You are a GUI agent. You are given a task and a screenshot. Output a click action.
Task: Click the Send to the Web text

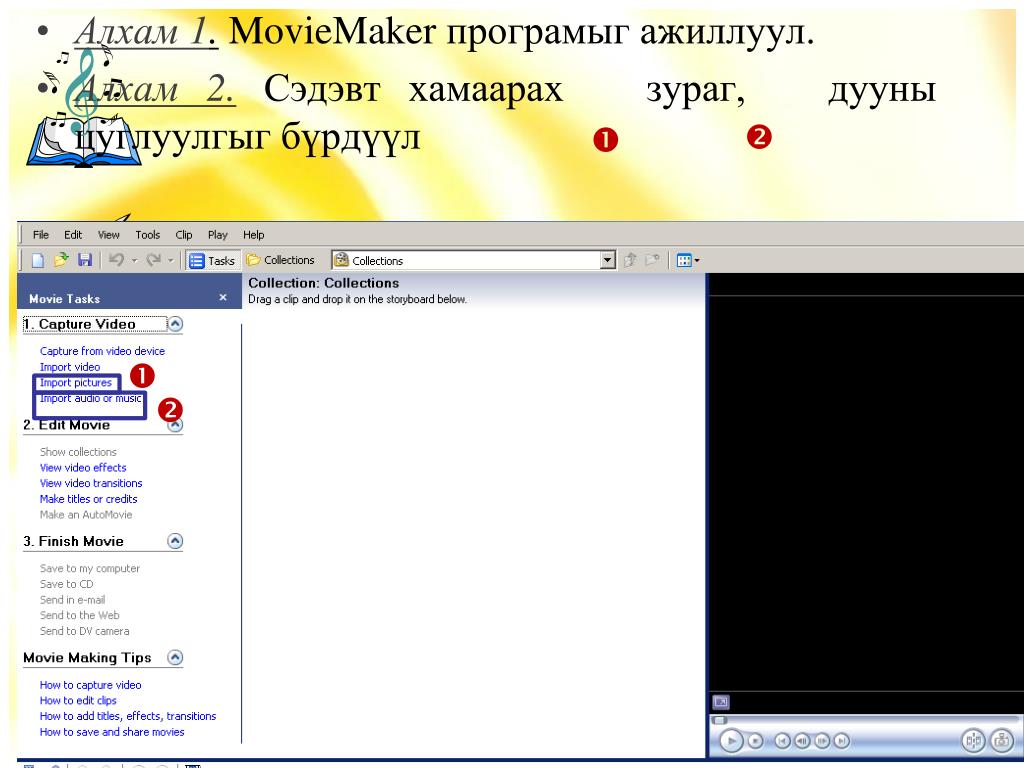(x=79, y=615)
